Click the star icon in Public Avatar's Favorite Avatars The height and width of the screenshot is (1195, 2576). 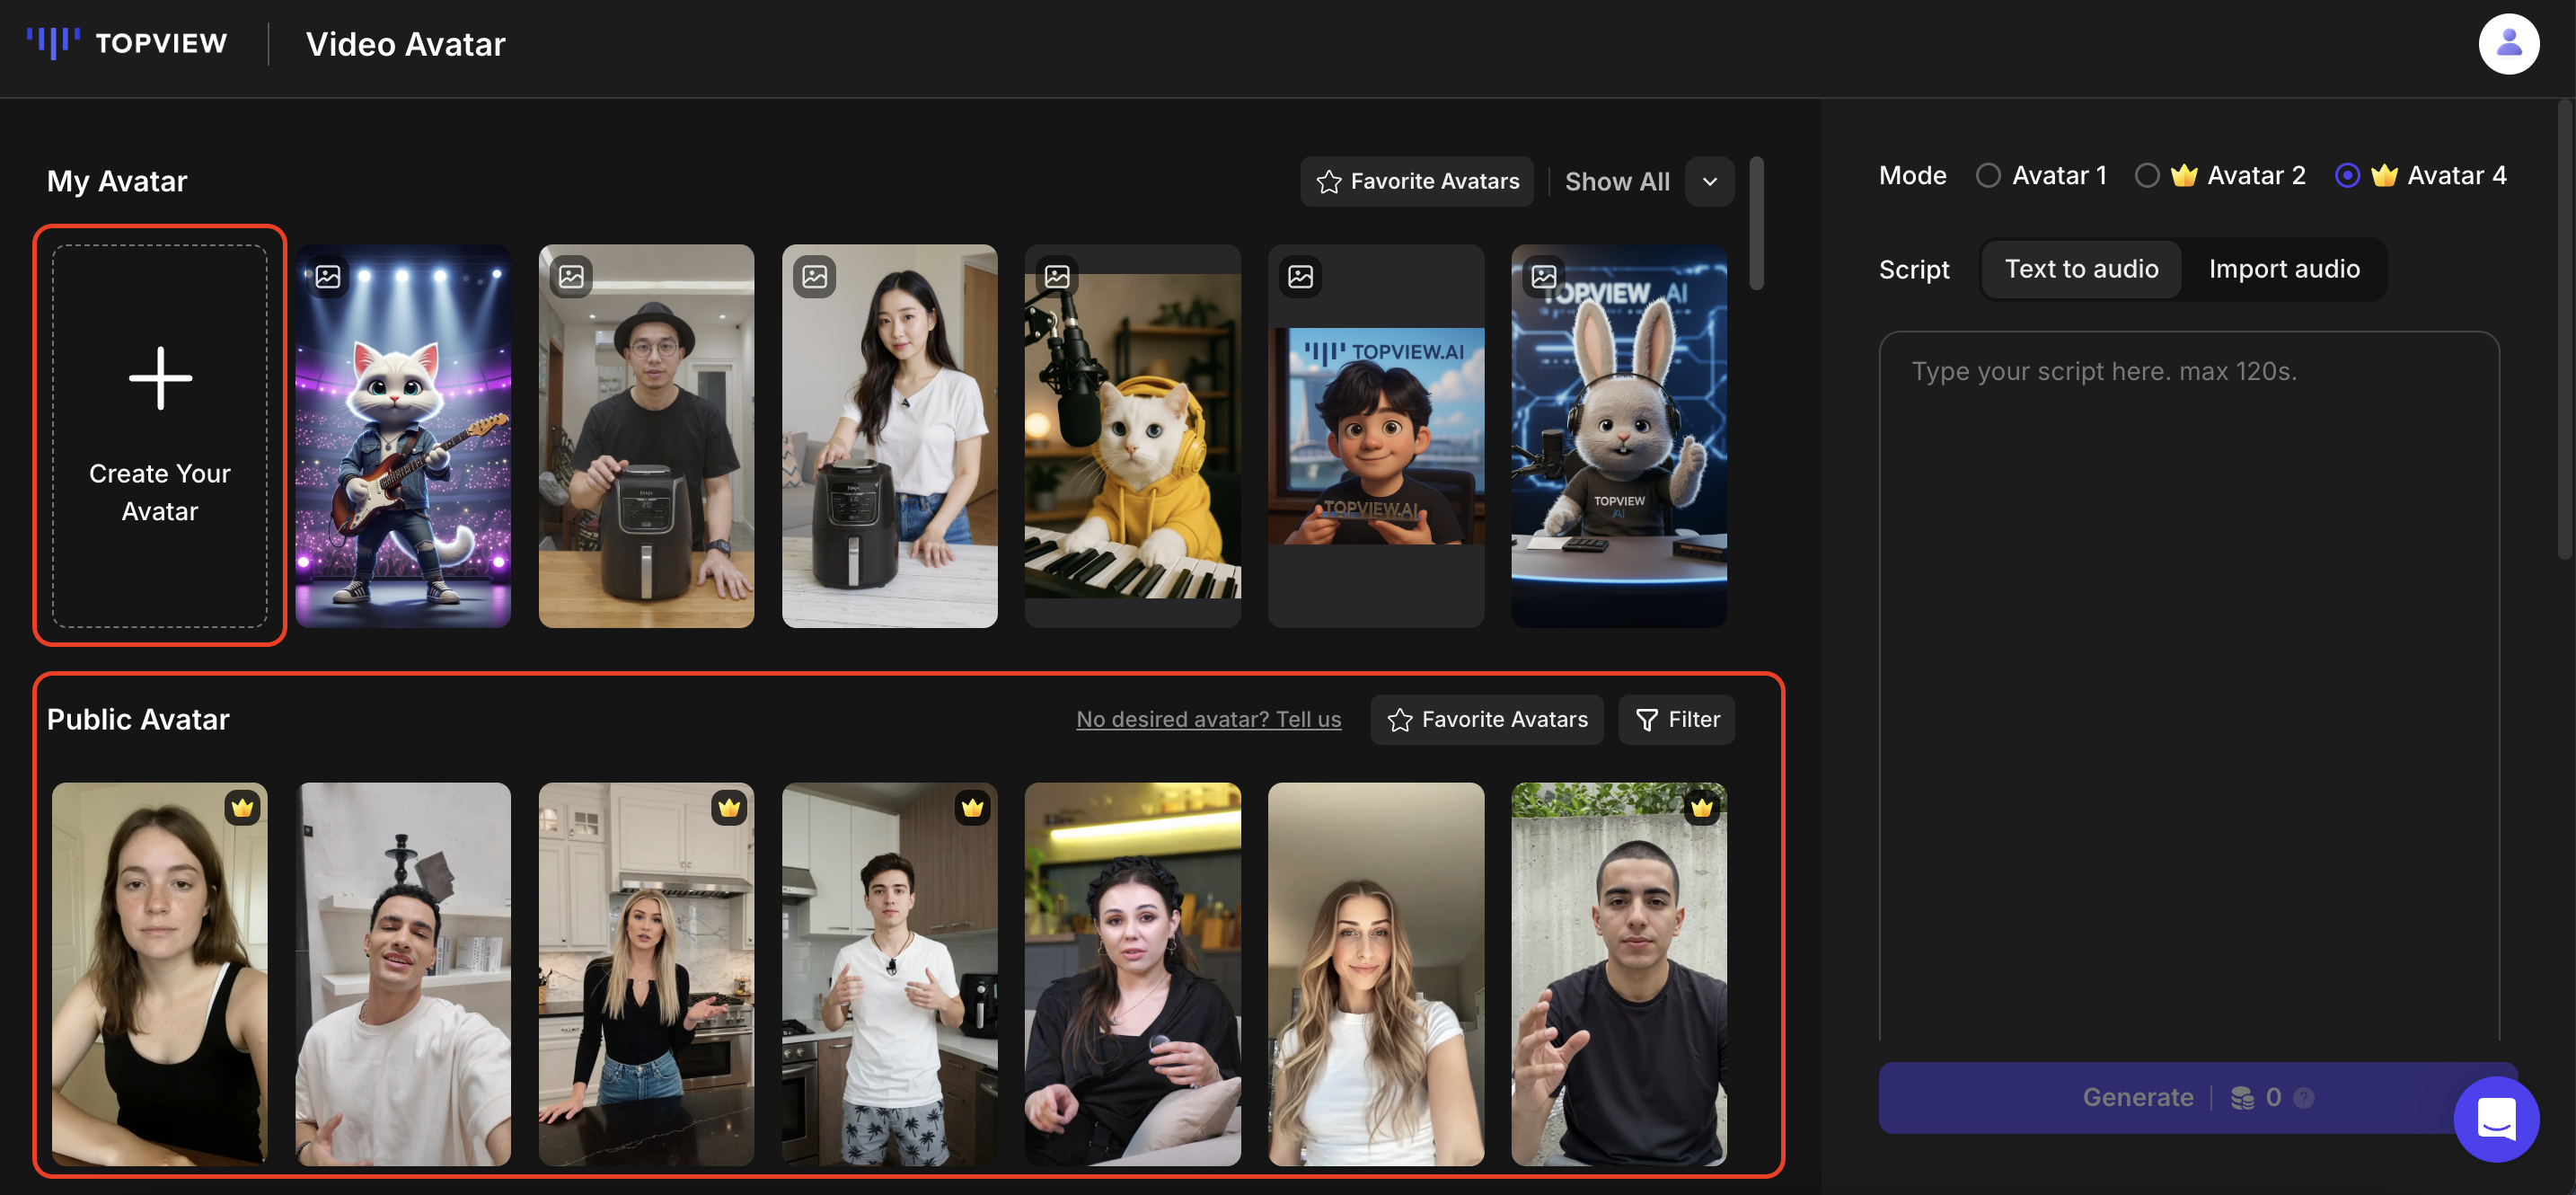pos(1399,719)
